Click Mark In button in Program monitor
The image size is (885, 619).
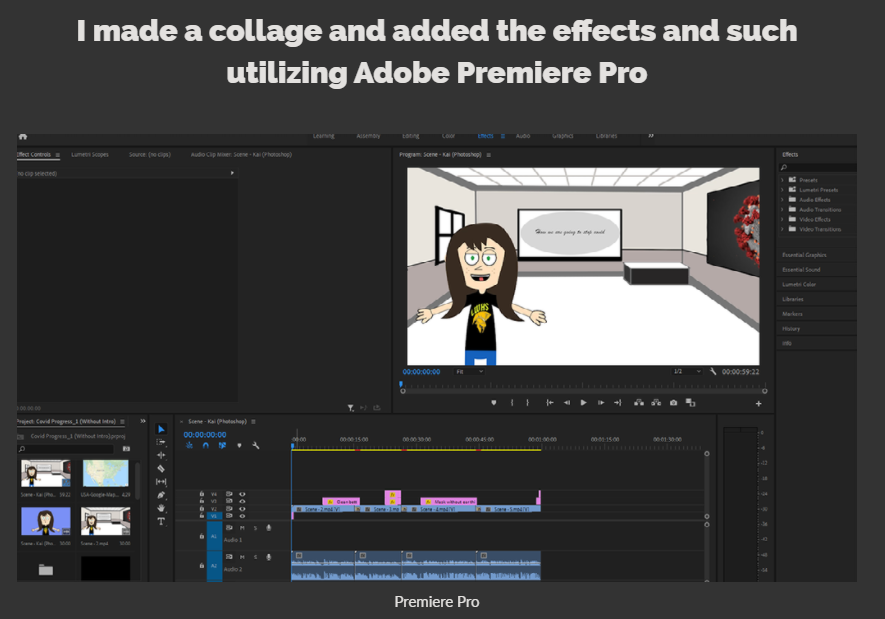tap(512, 403)
